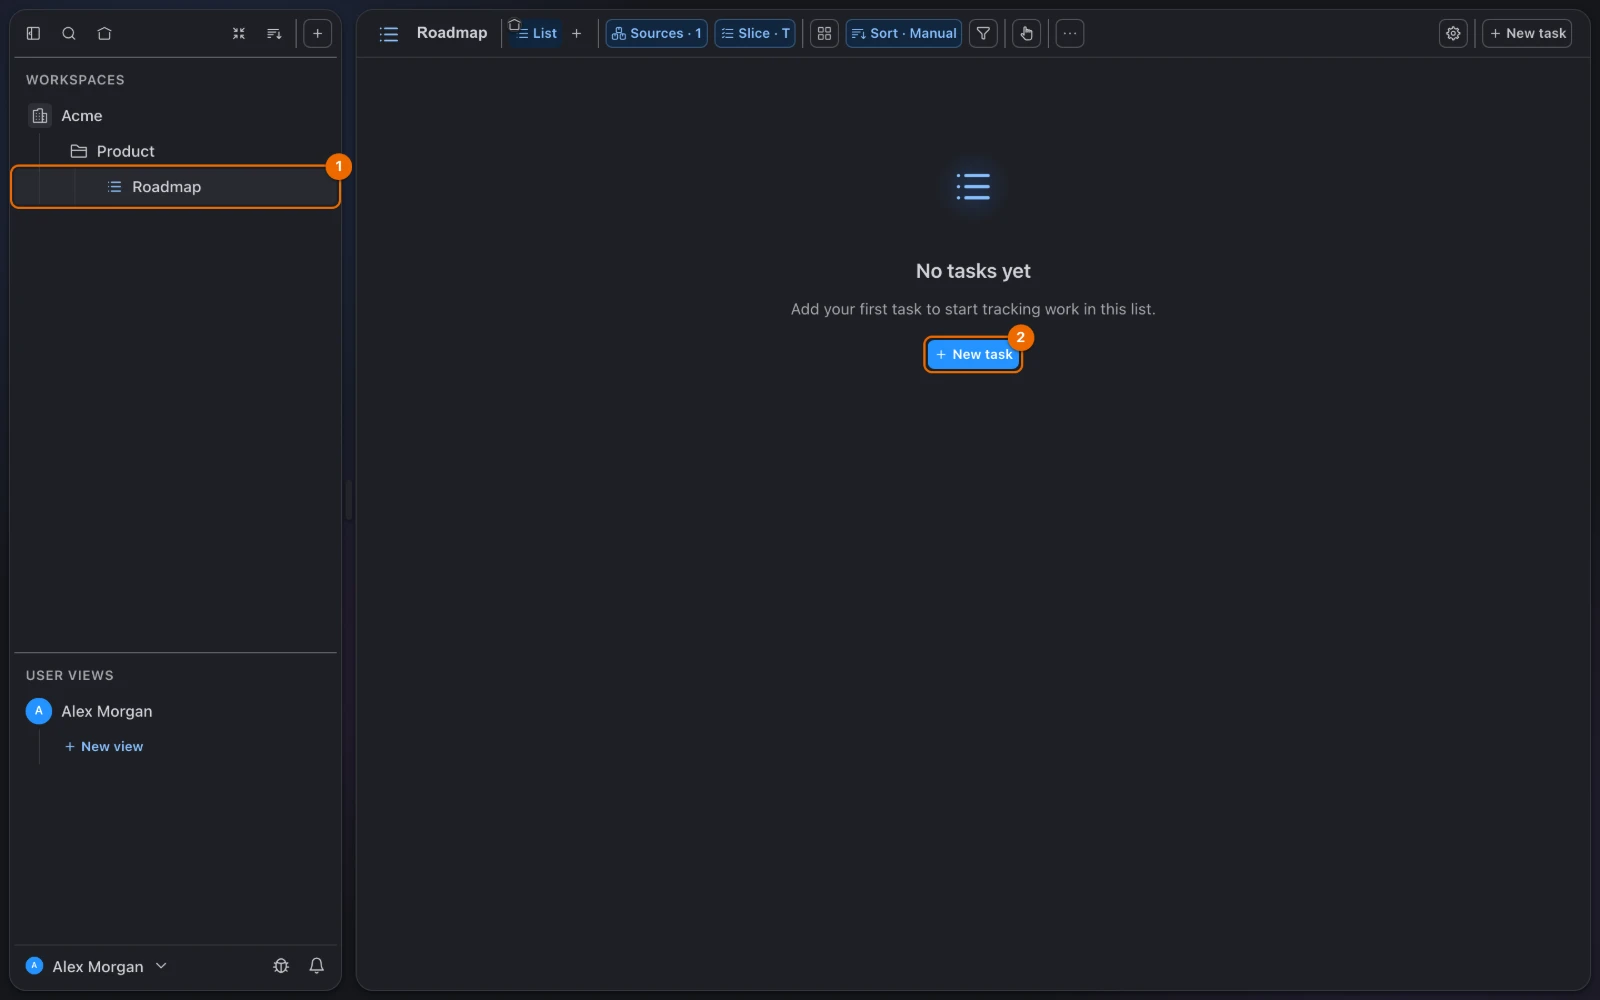
Task: Click the list icon beside Roadmap title
Action: pyautogui.click(x=389, y=34)
